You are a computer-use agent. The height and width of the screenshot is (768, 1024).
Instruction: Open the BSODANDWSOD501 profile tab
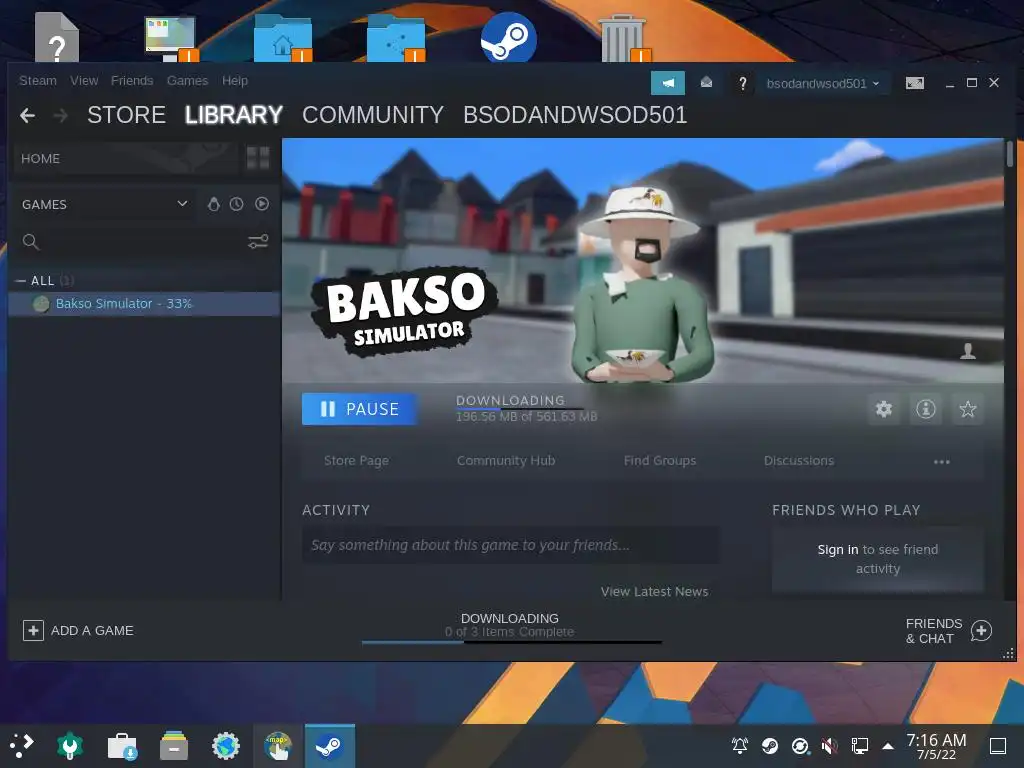[575, 115]
